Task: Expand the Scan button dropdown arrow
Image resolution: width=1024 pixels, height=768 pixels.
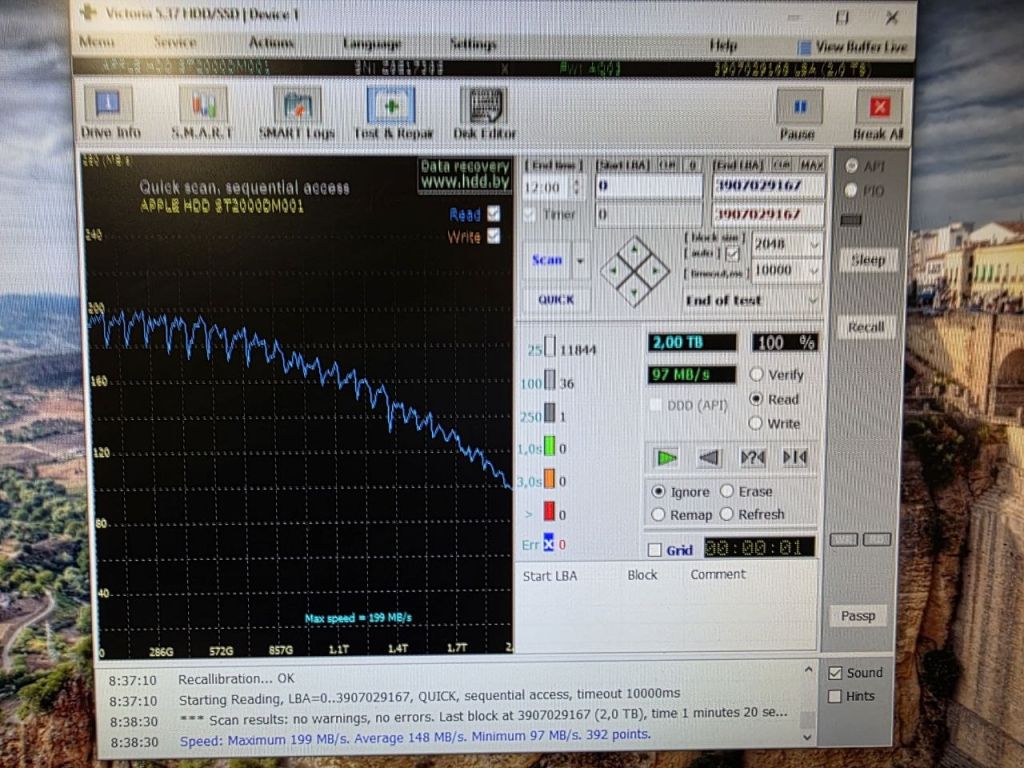Action: pos(580,260)
